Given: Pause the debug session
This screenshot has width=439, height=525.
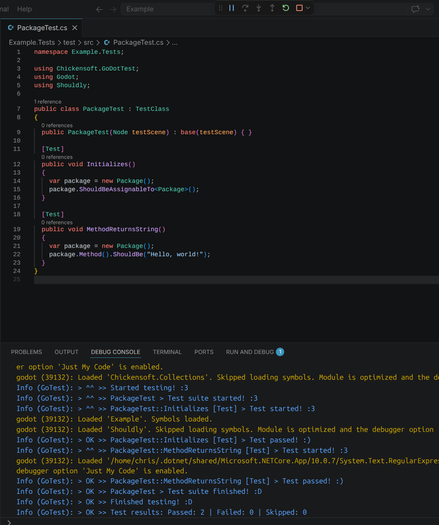Looking at the screenshot, I should (231, 8).
